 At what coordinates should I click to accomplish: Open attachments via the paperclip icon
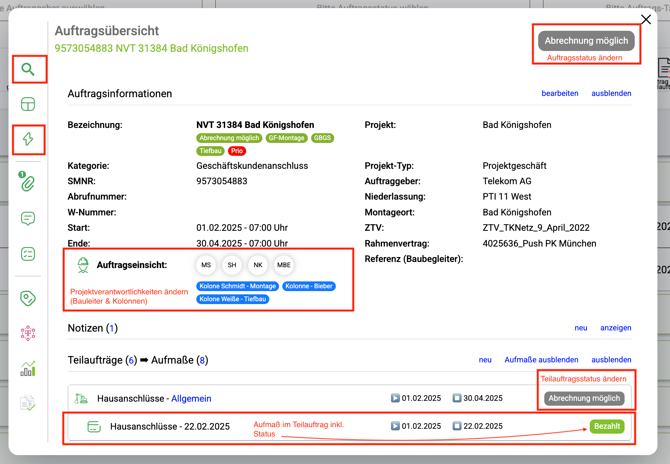tap(28, 183)
